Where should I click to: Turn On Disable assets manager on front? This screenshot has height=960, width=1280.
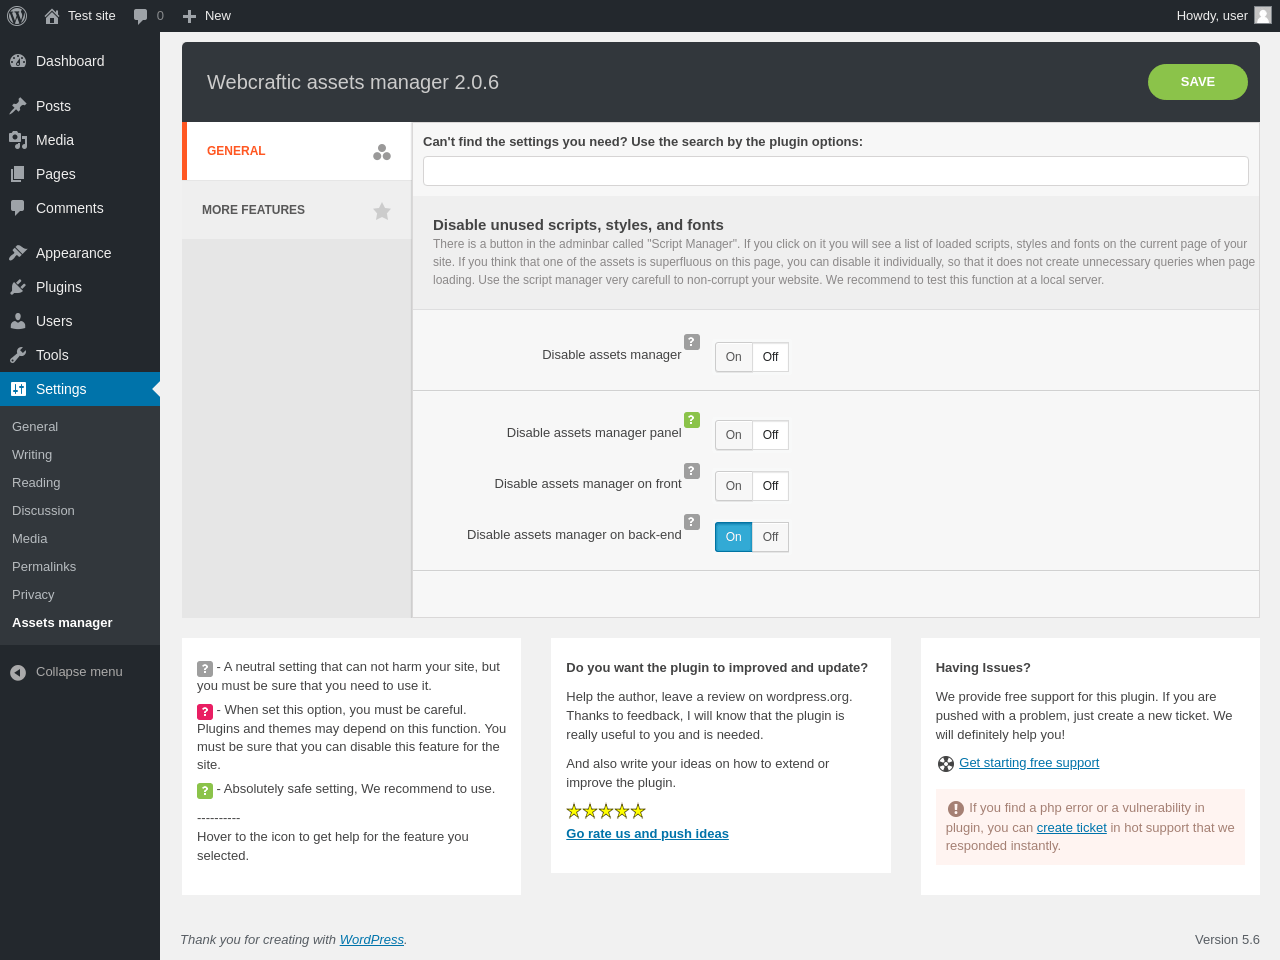(734, 486)
